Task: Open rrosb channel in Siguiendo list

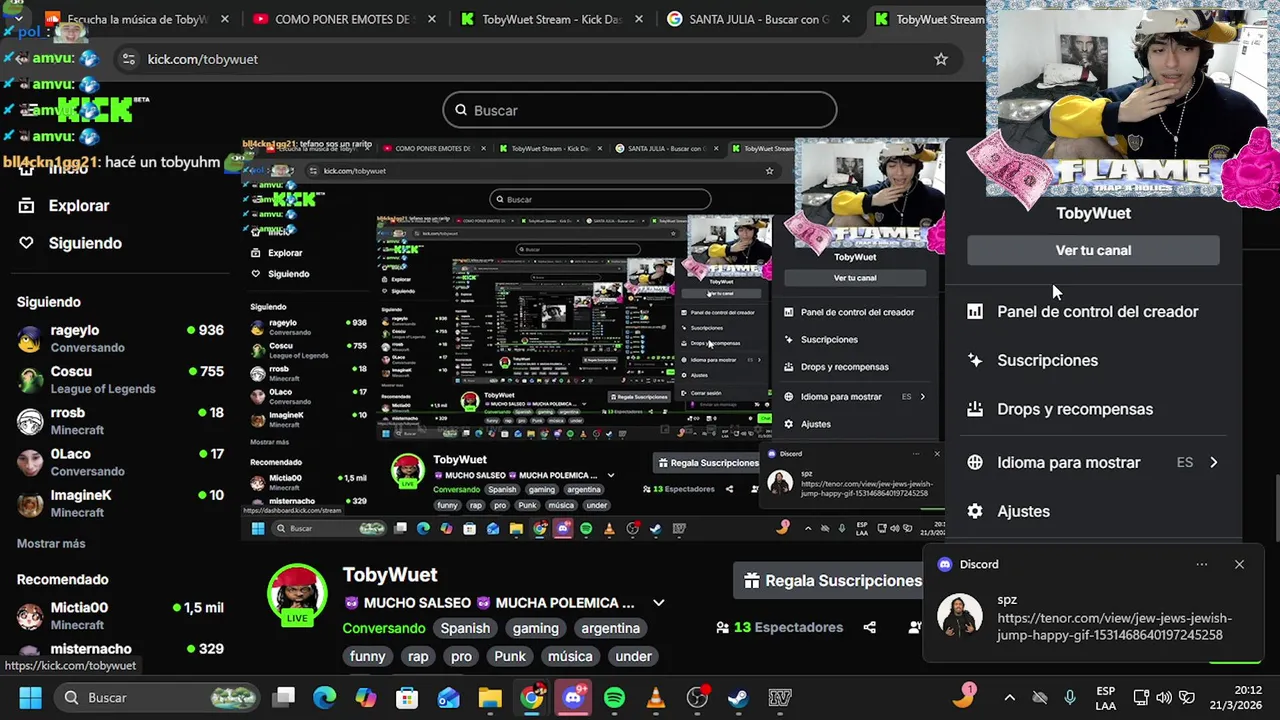Action: tap(120, 420)
